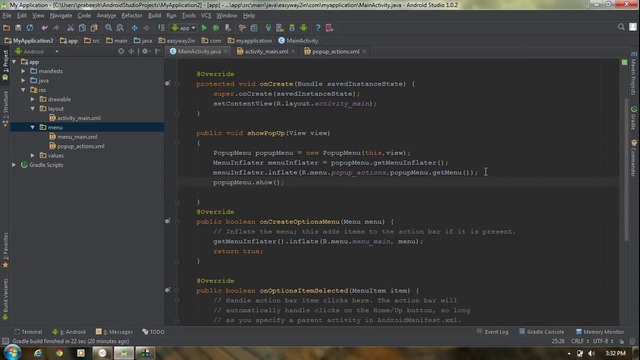Click the Navigate Back arrow icon
The width and height of the screenshot is (640, 360).
(x=134, y=28)
